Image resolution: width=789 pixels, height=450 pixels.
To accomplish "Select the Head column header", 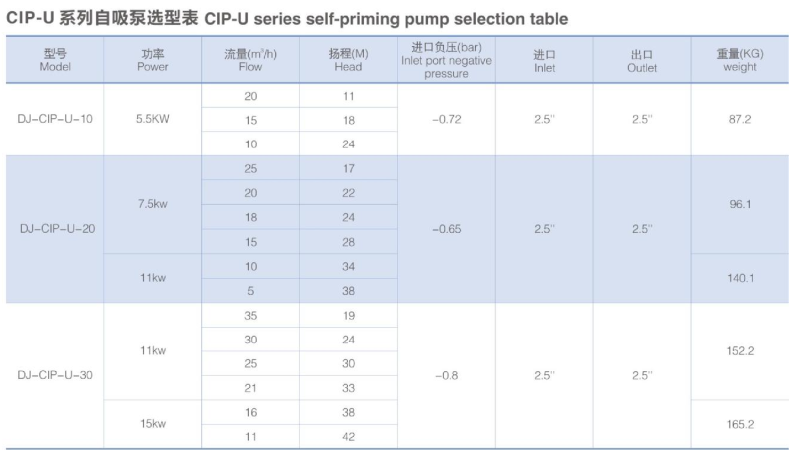I will pyautogui.click(x=348, y=60).
